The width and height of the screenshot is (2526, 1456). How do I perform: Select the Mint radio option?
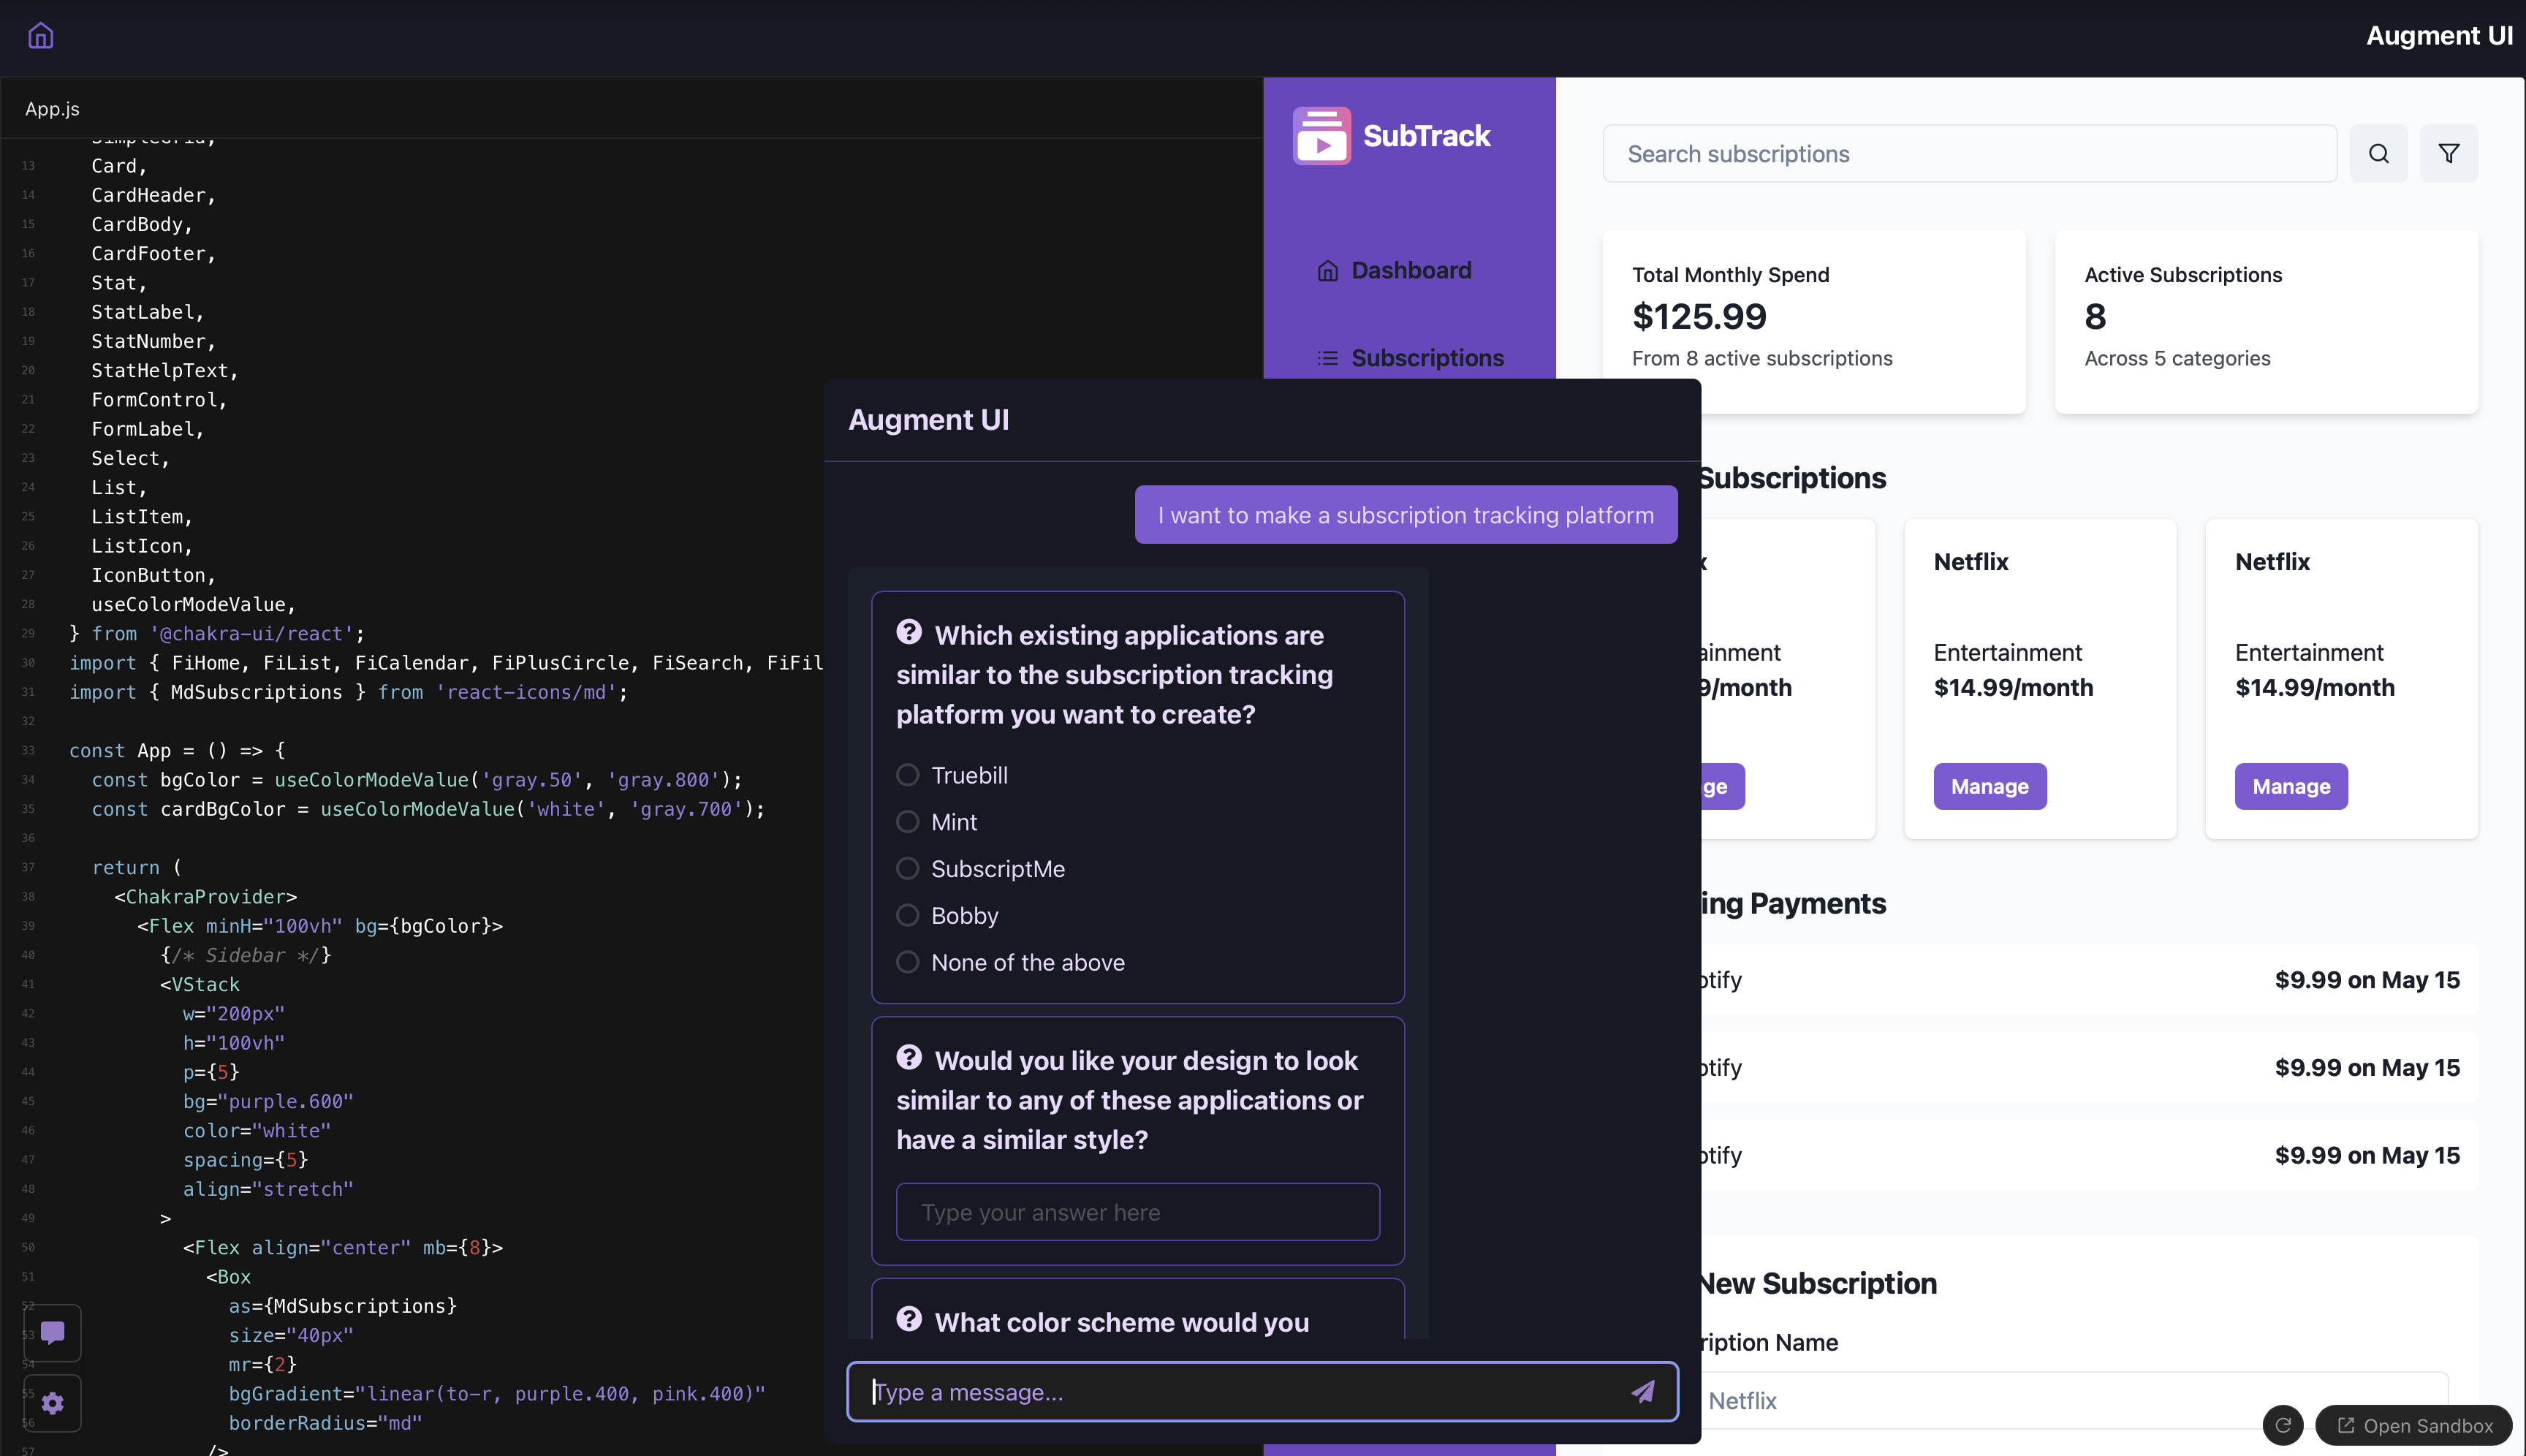point(907,822)
